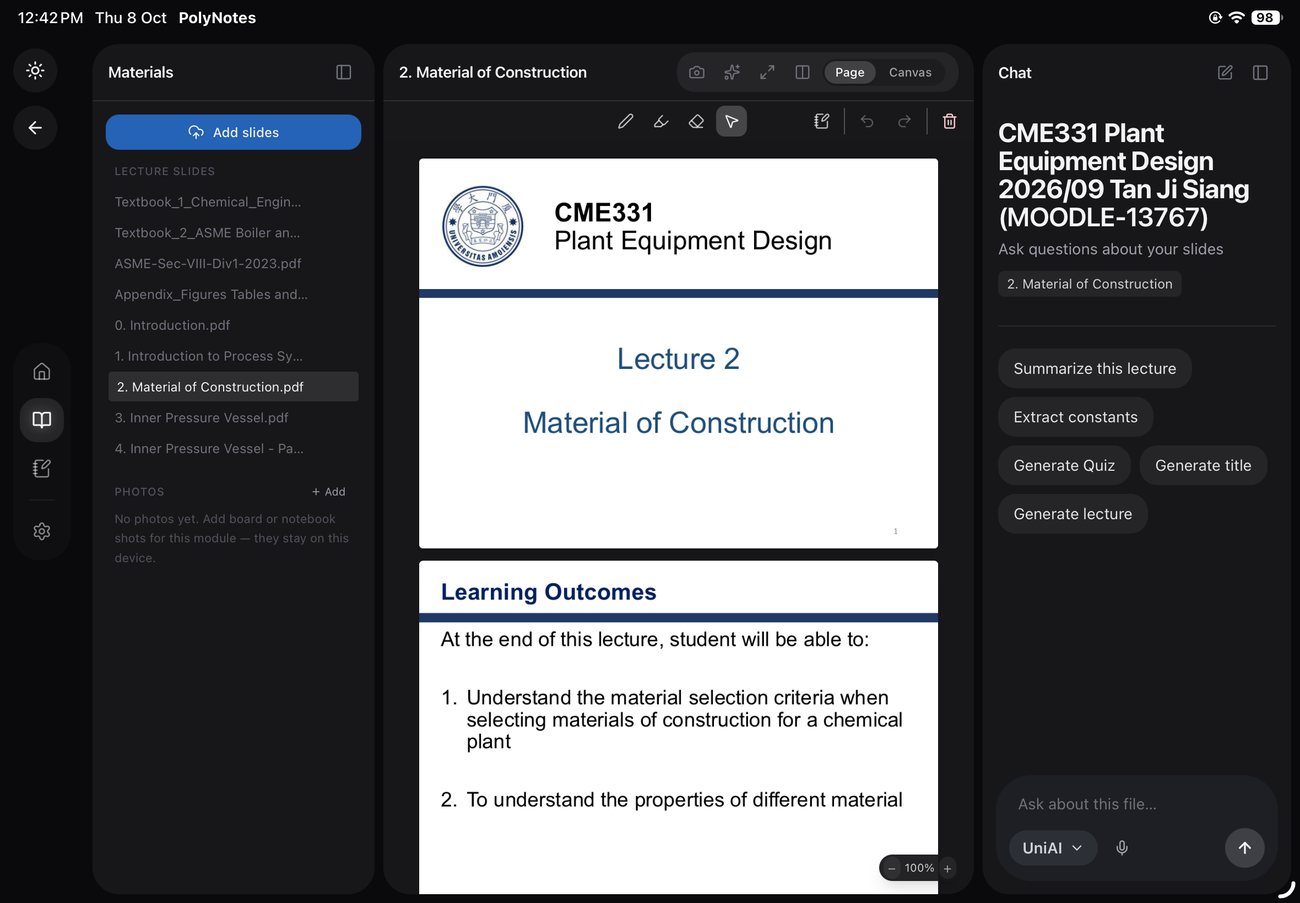Click the Add slides button
The width and height of the screenshot is (1300, 903).
point(233,132)
